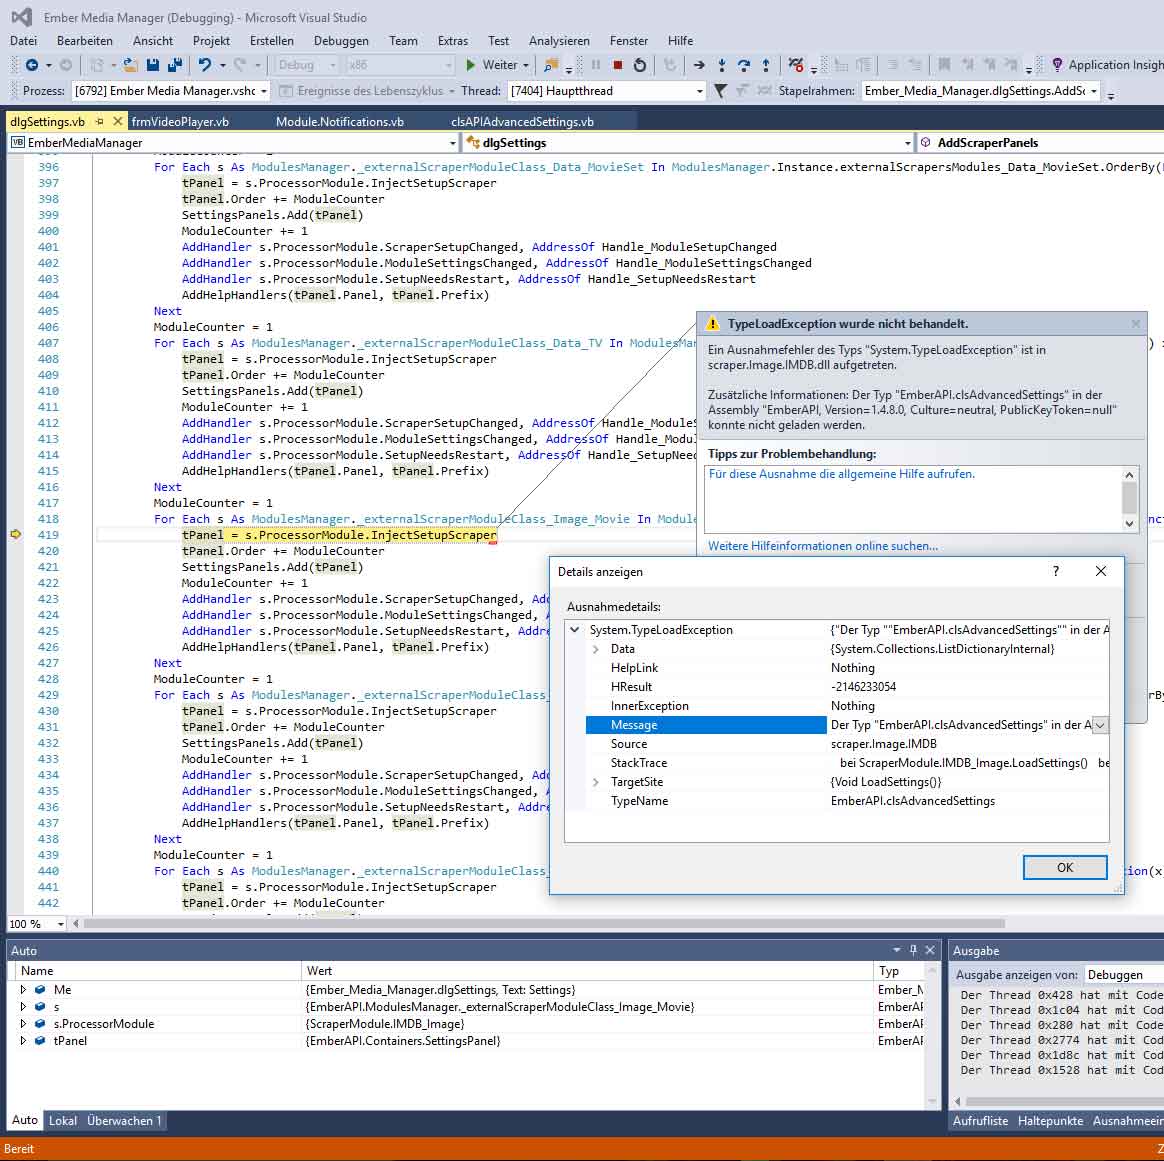Open the Thread dropdown

699,91
